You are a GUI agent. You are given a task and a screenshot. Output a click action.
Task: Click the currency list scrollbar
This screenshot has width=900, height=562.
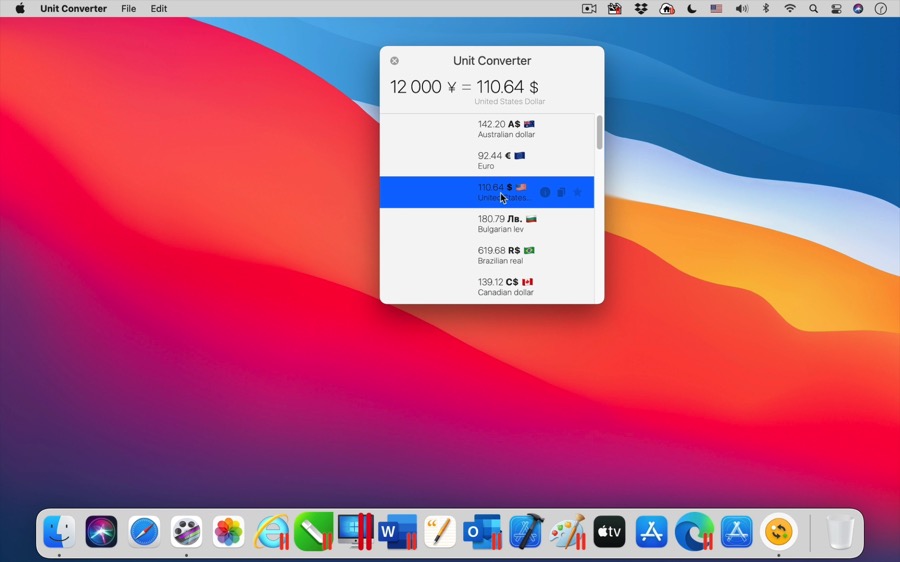(599, 133)
